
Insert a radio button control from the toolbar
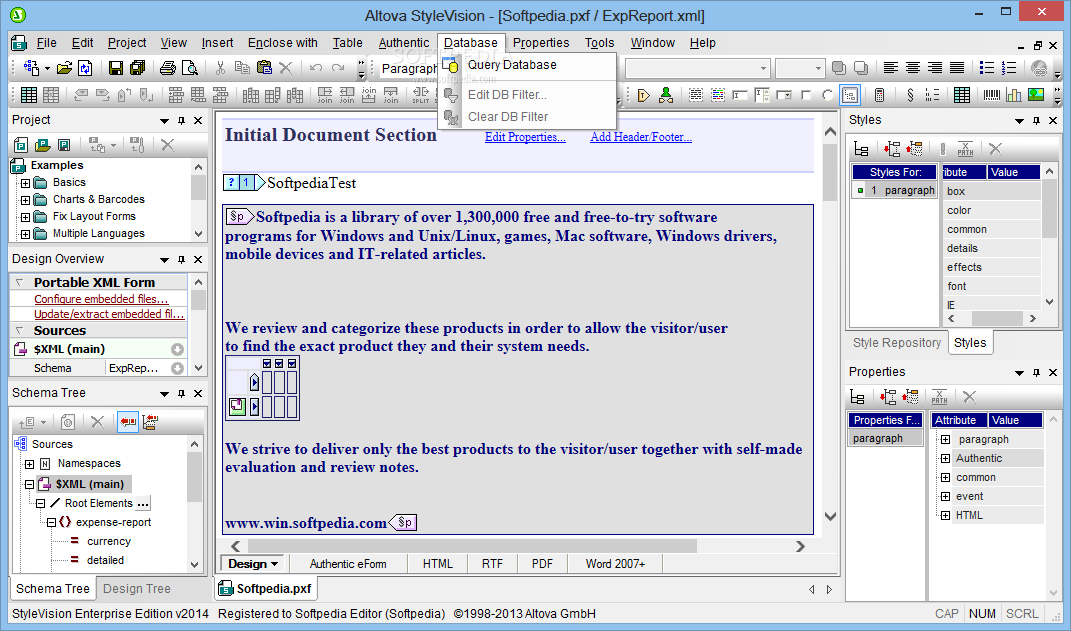point(827,95)
